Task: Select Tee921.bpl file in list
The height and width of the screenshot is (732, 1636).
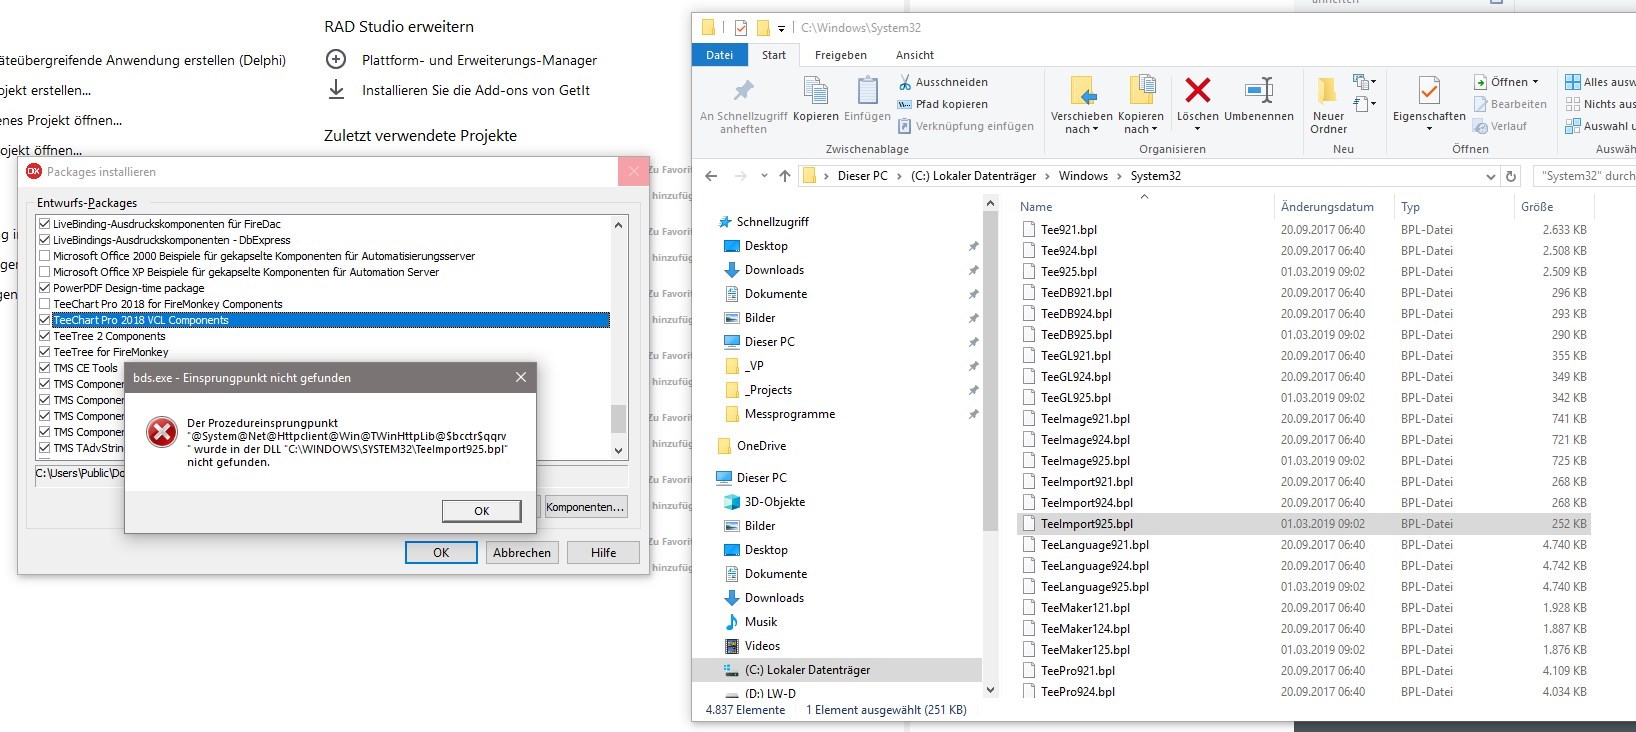Action: pos(1069,229)
